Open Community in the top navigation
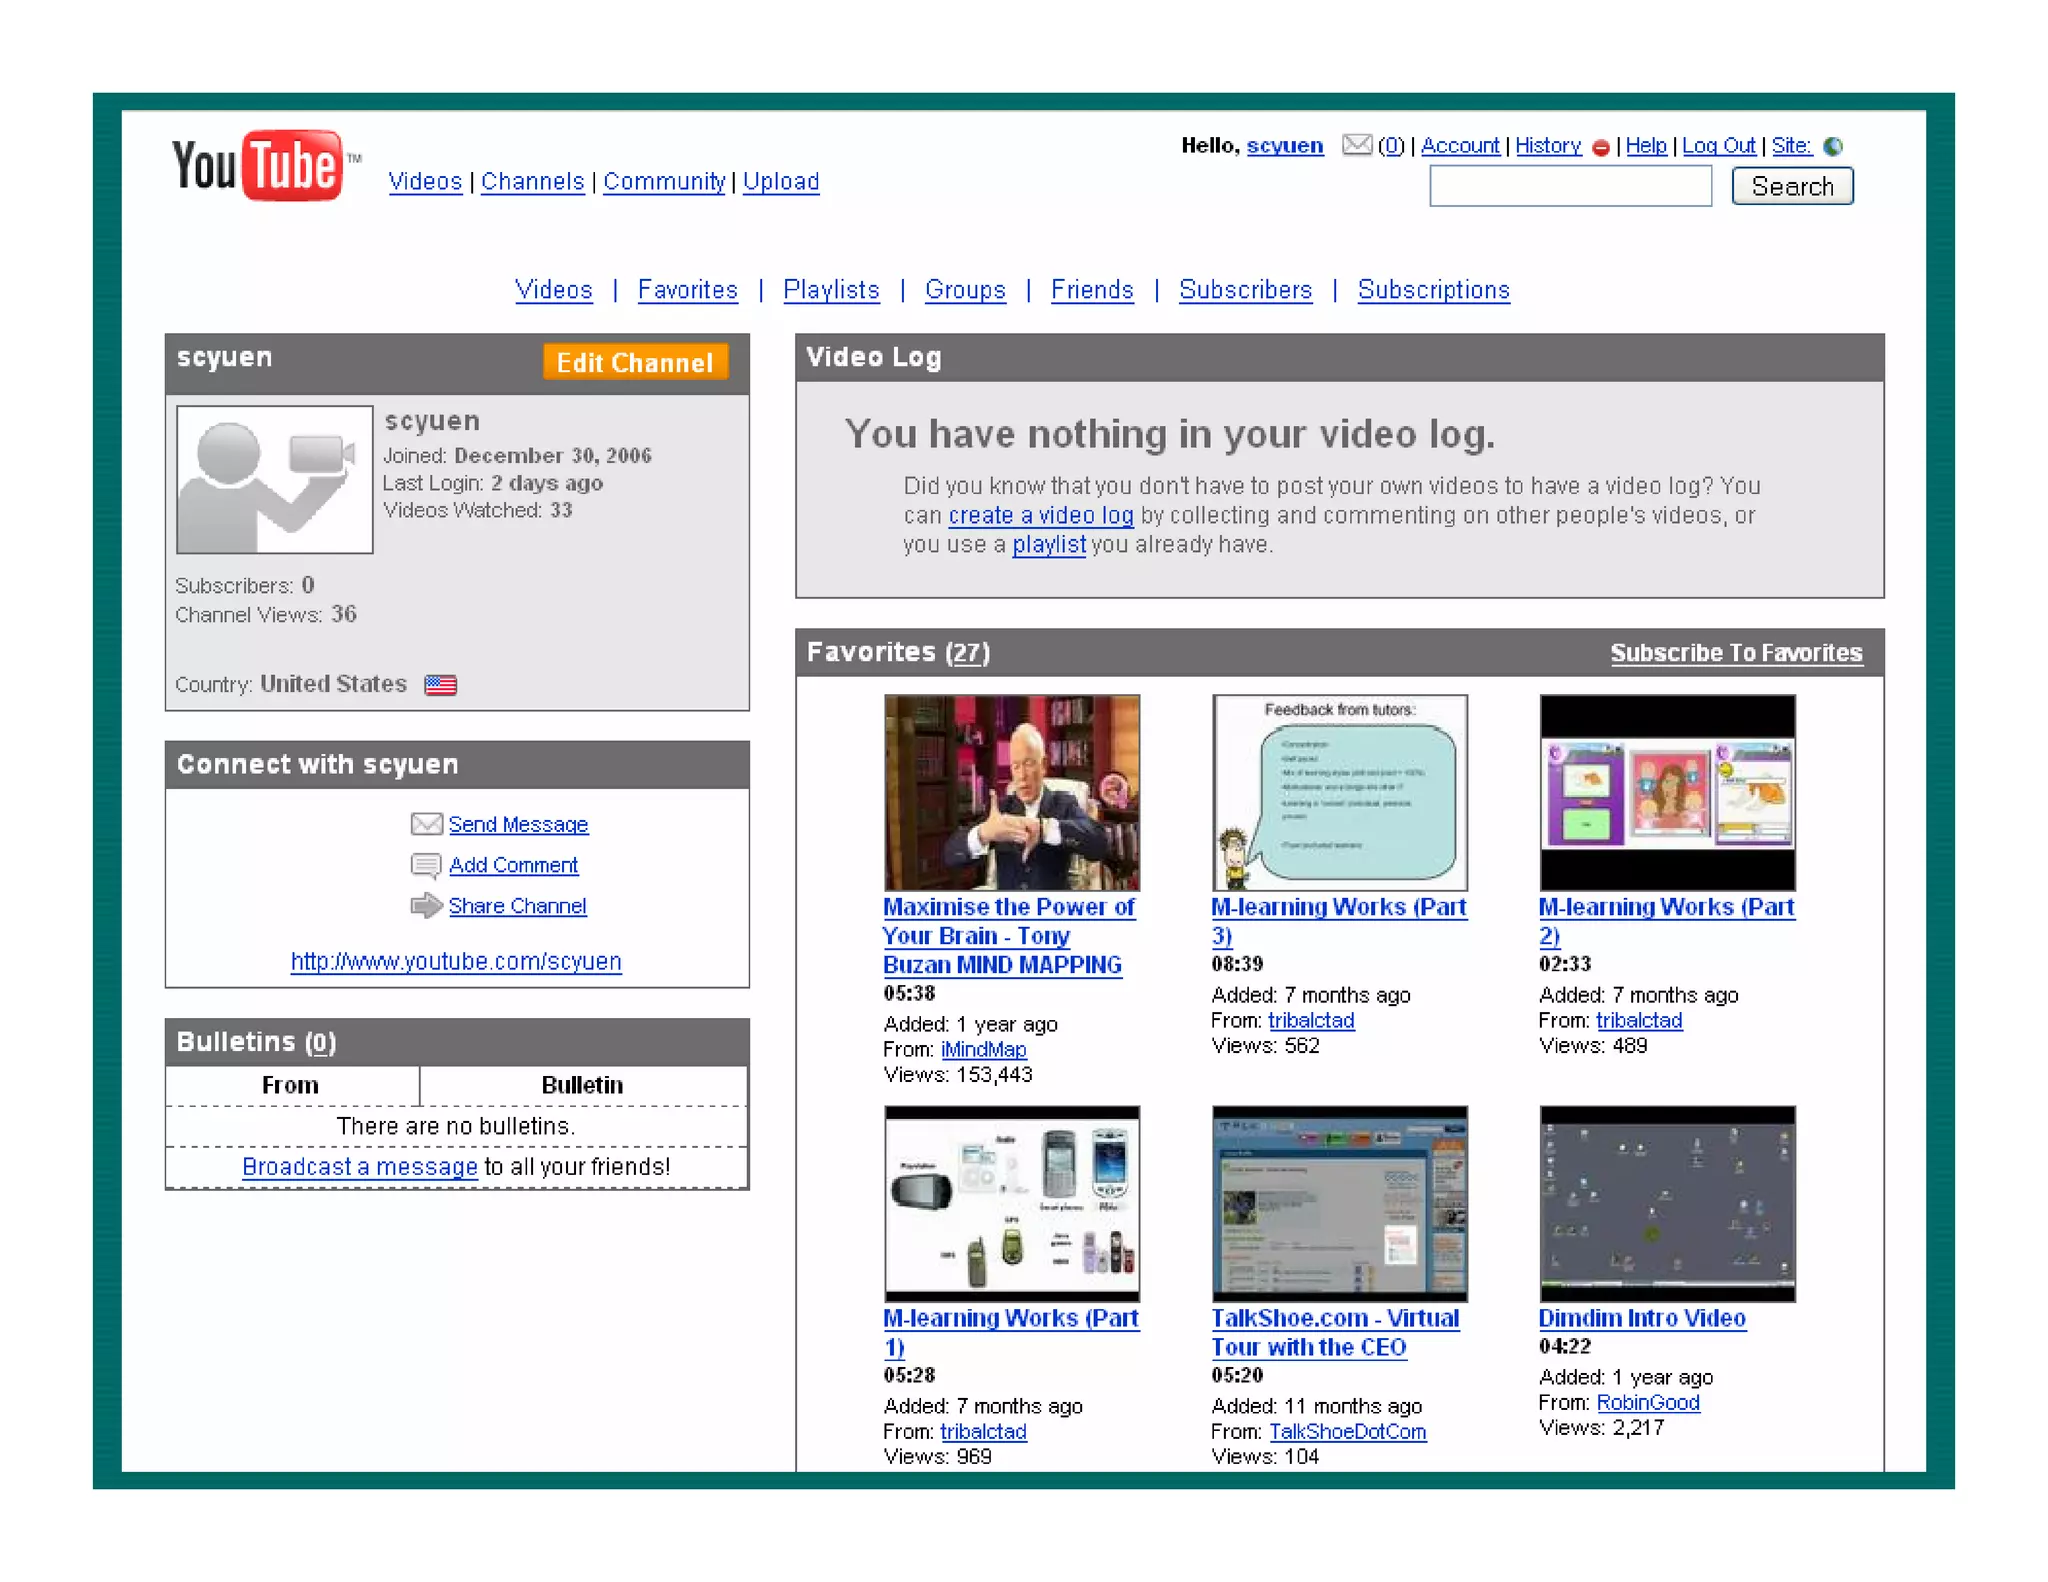 pos(664,182)
